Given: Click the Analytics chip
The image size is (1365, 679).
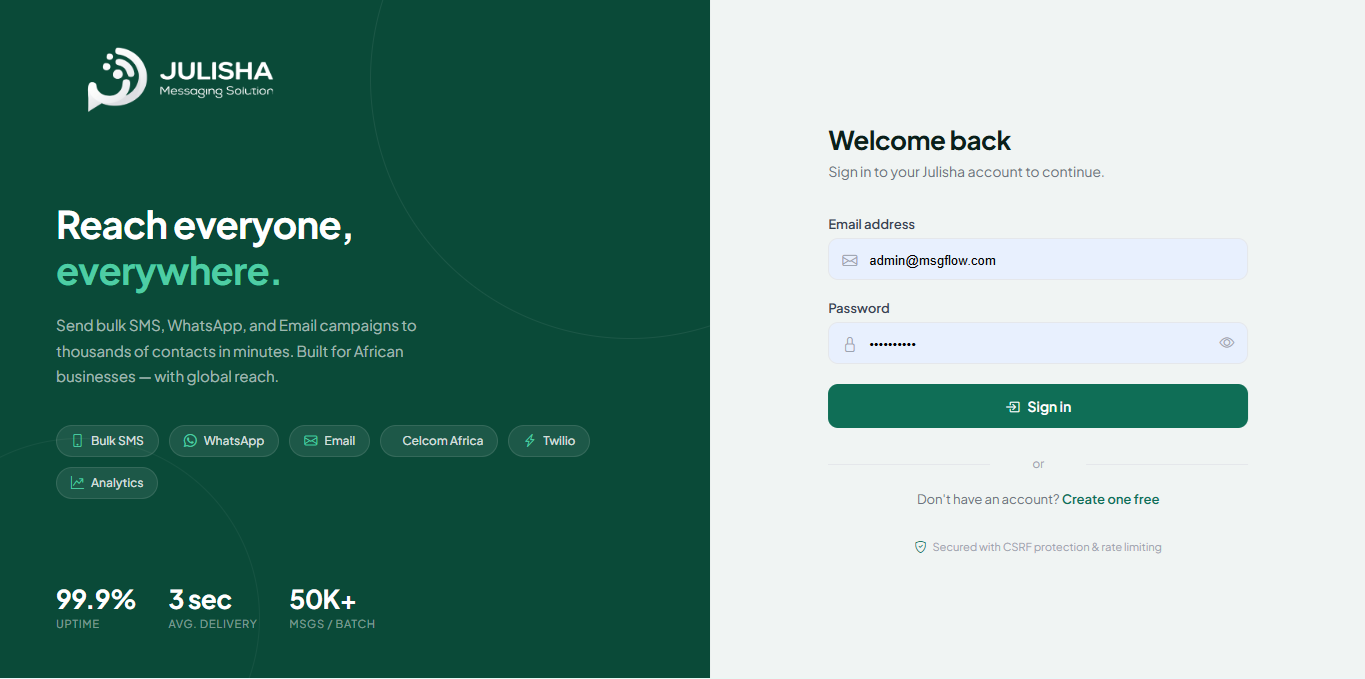Looking at the screenshot, I should tap(107, 483).
